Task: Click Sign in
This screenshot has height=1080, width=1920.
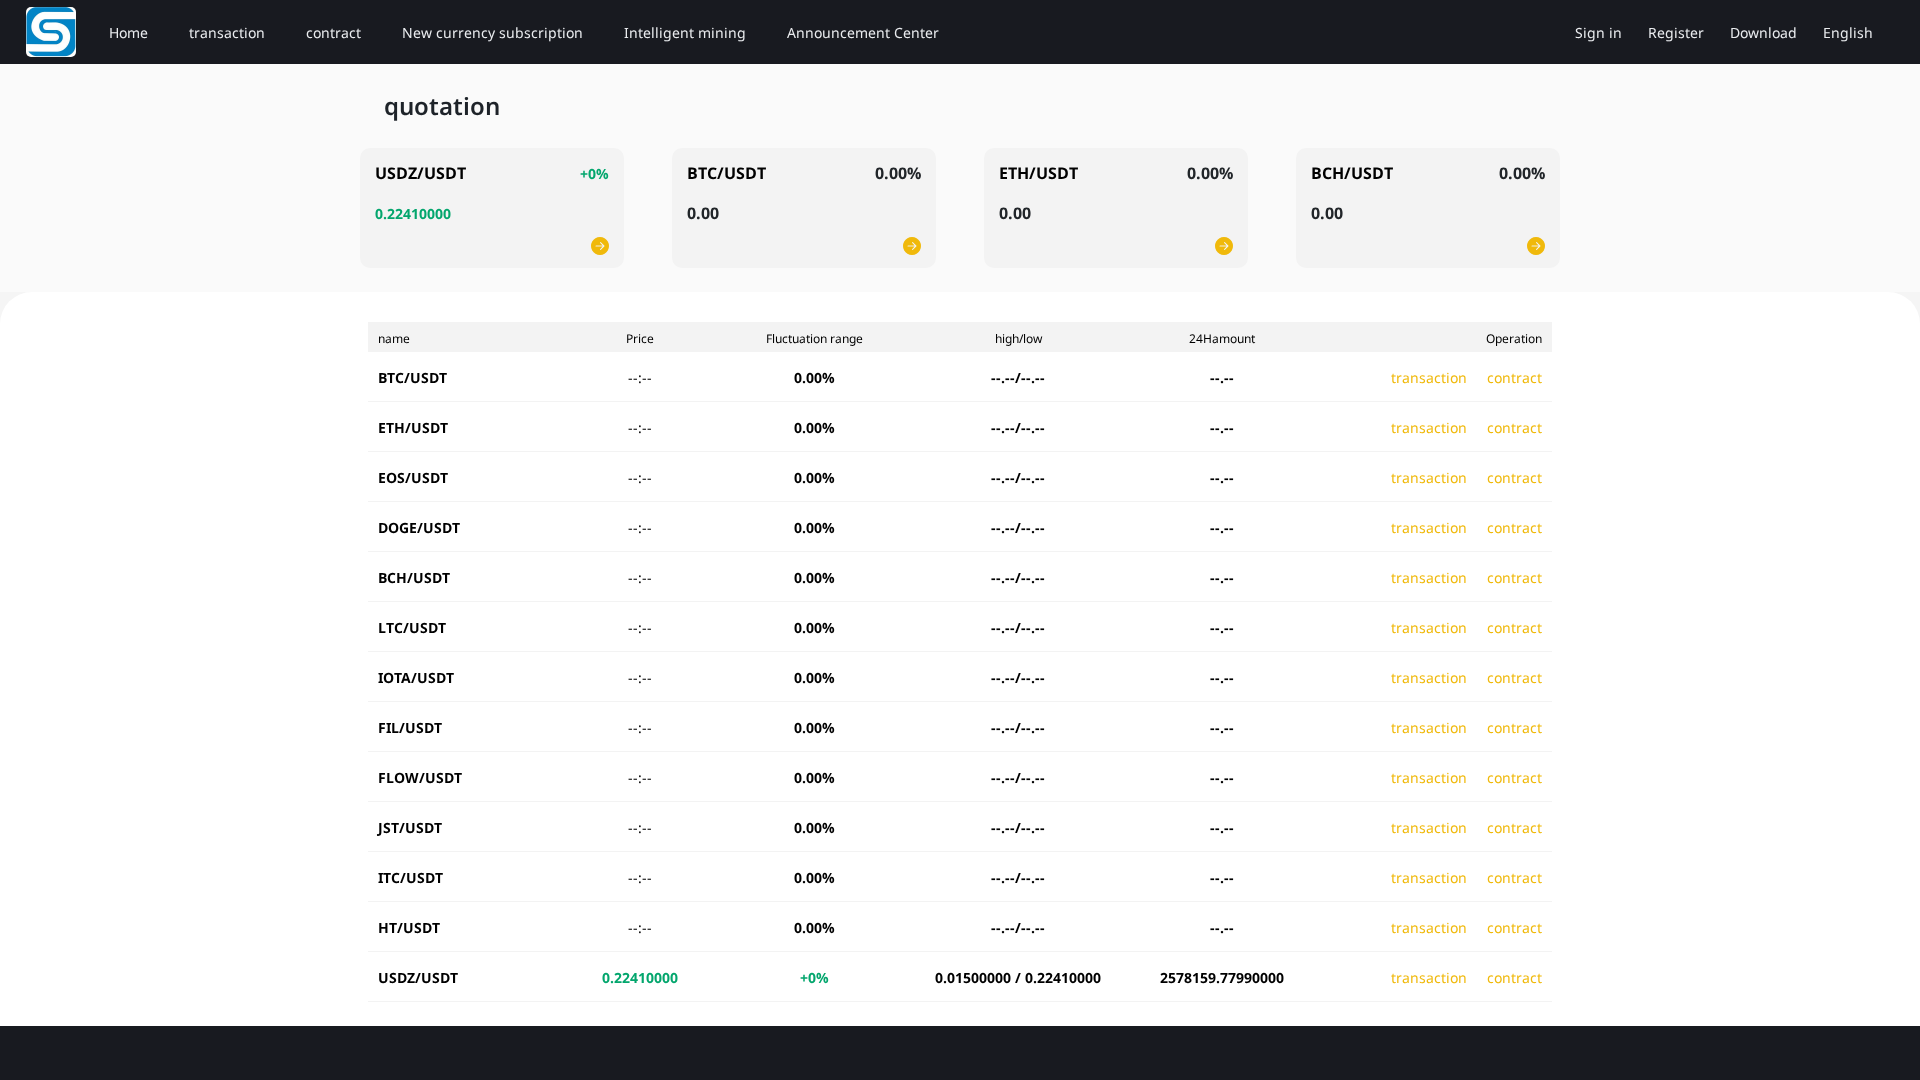Action: [x=1597, y=32]
